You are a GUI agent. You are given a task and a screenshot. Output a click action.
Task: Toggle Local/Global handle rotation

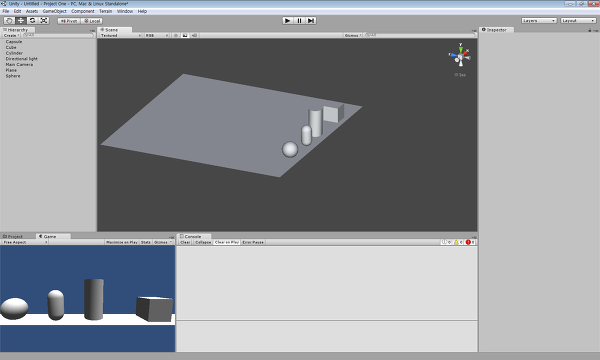click(x=91, y=21)
